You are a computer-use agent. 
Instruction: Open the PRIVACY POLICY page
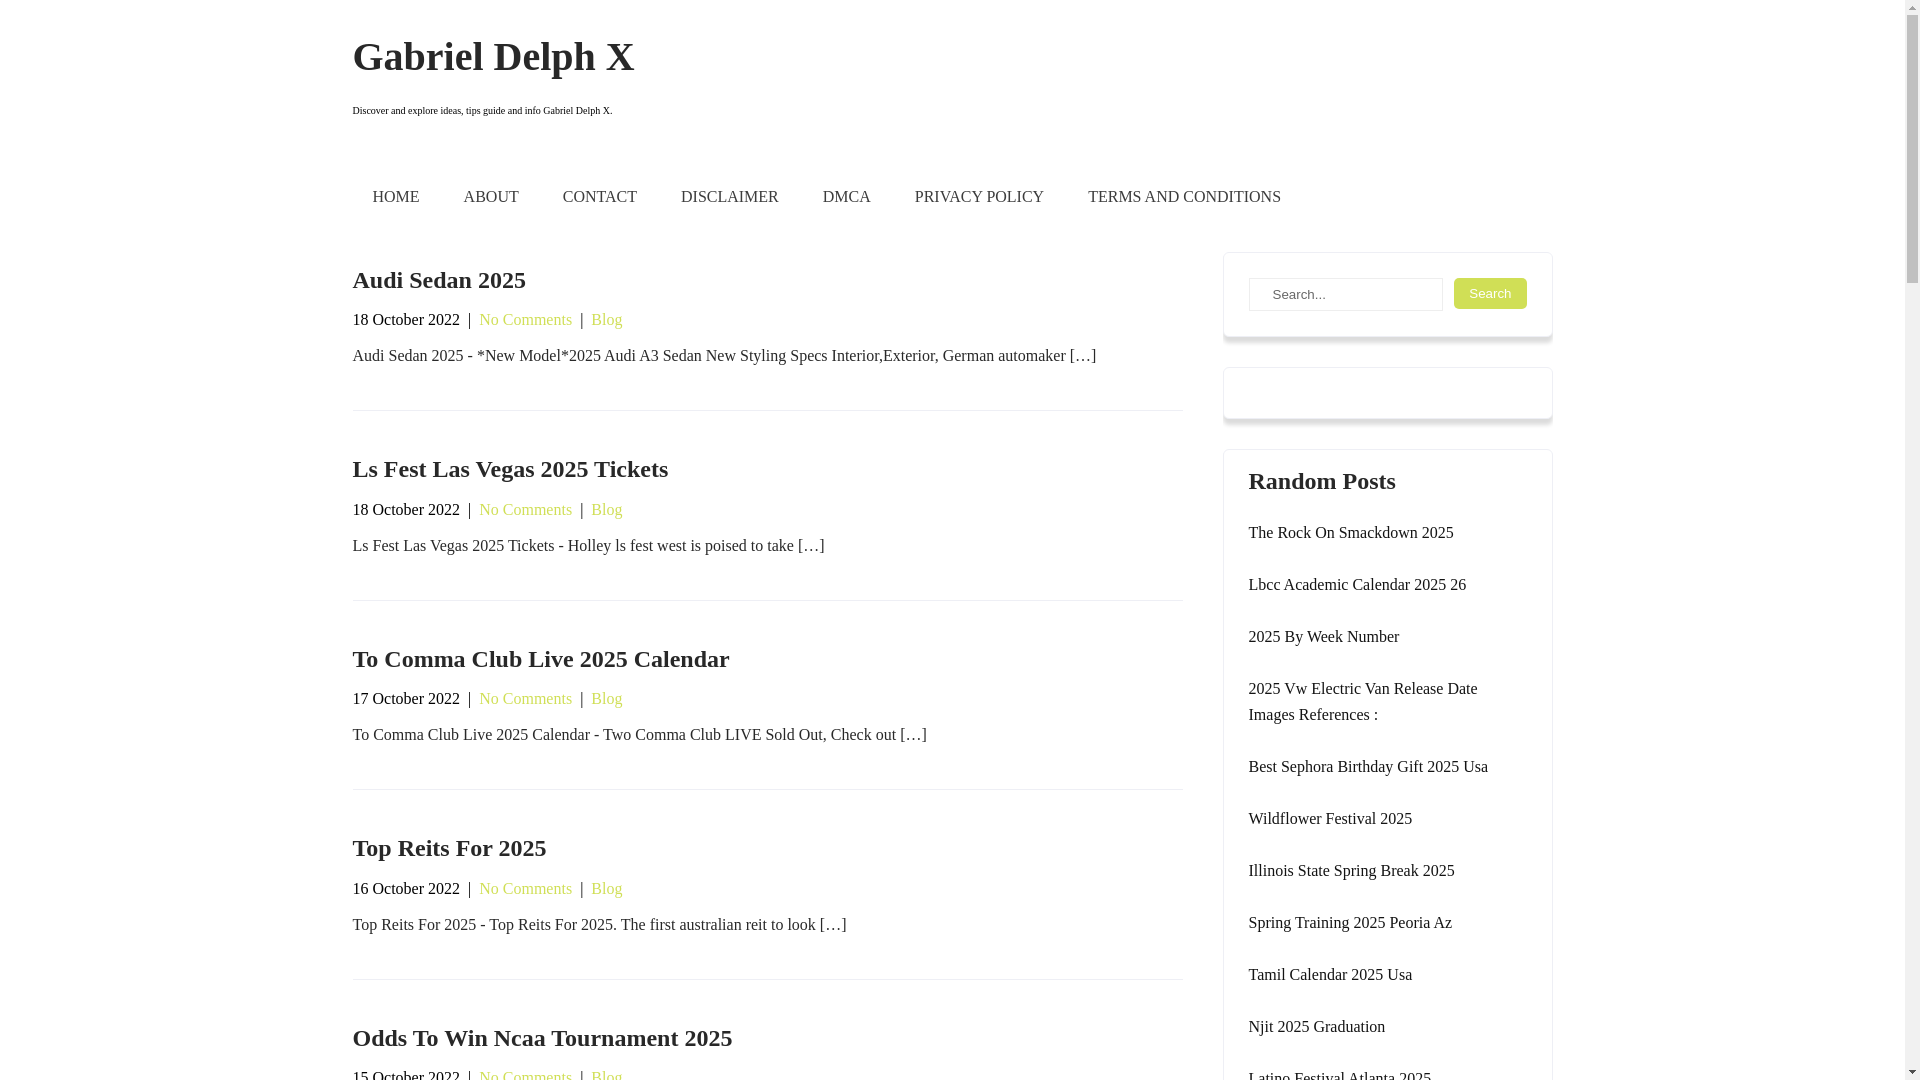979,197
